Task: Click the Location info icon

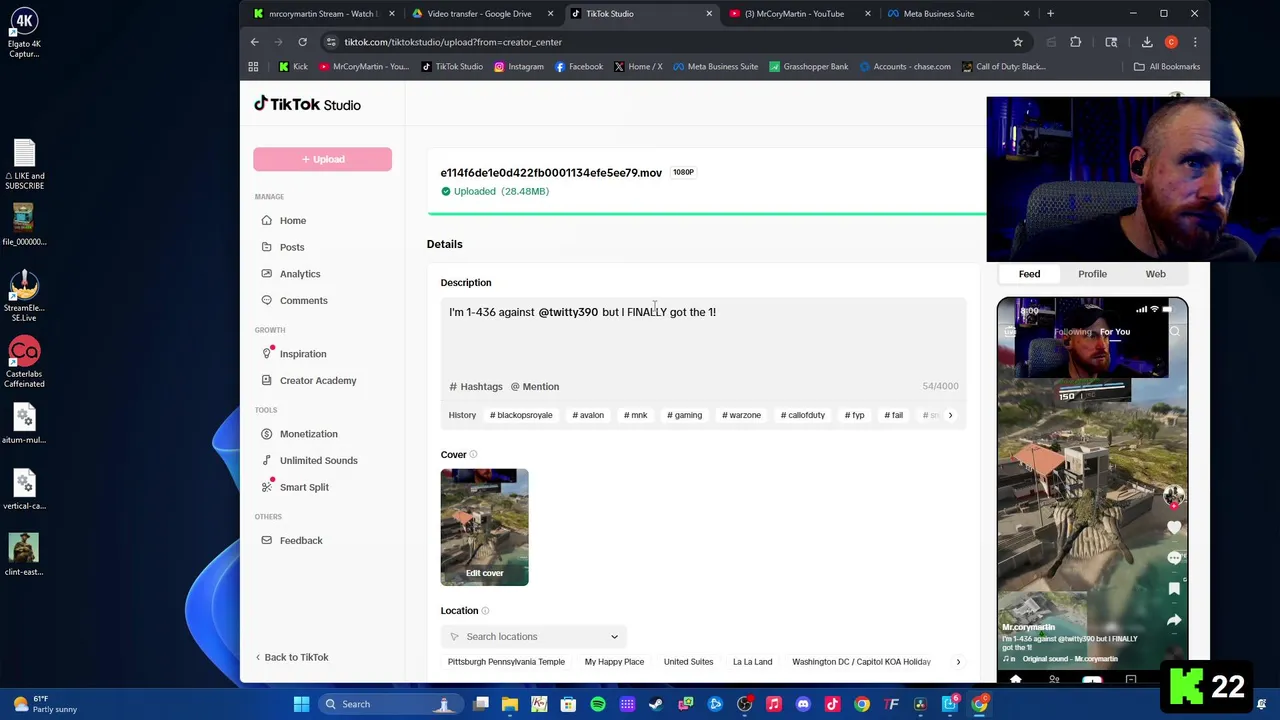Action: 485,611
